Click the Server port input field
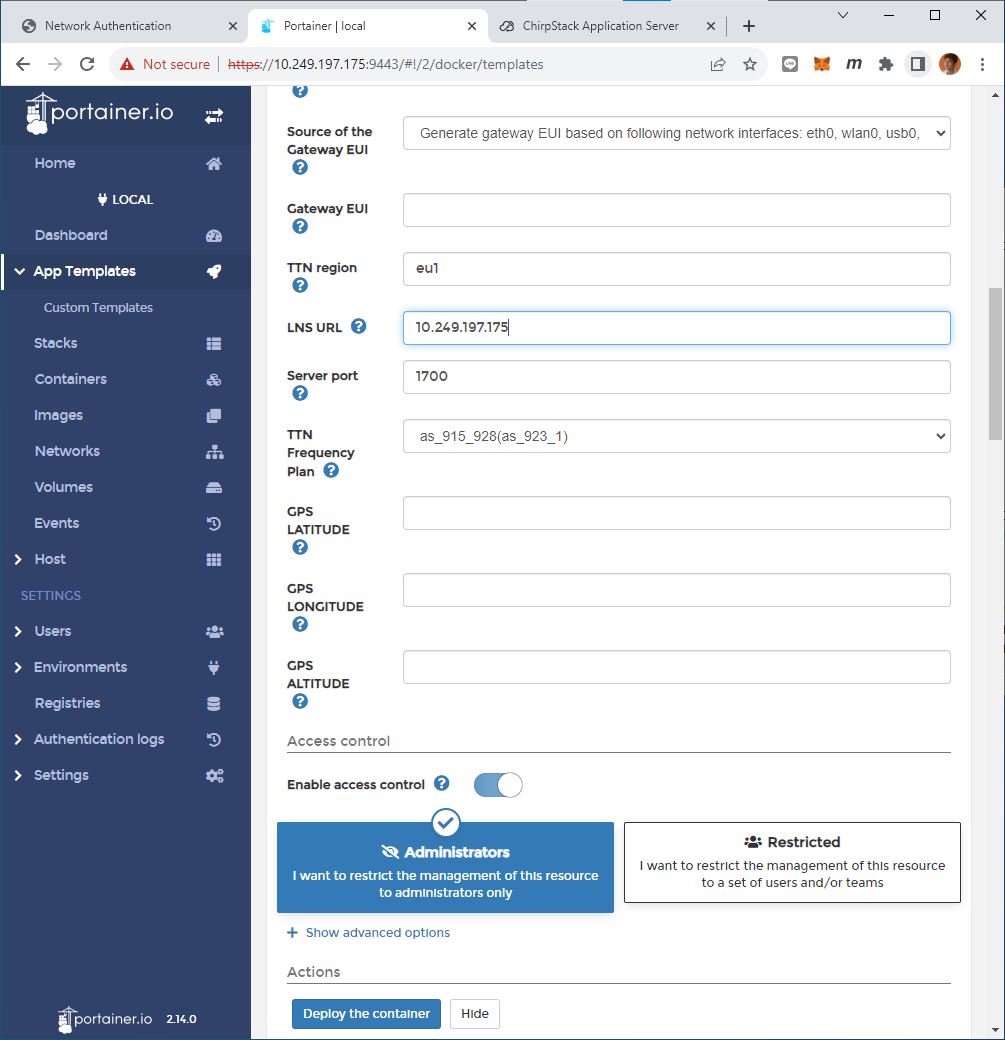The width and height of the screenshot is (1005, 1040). click(677, 377)
